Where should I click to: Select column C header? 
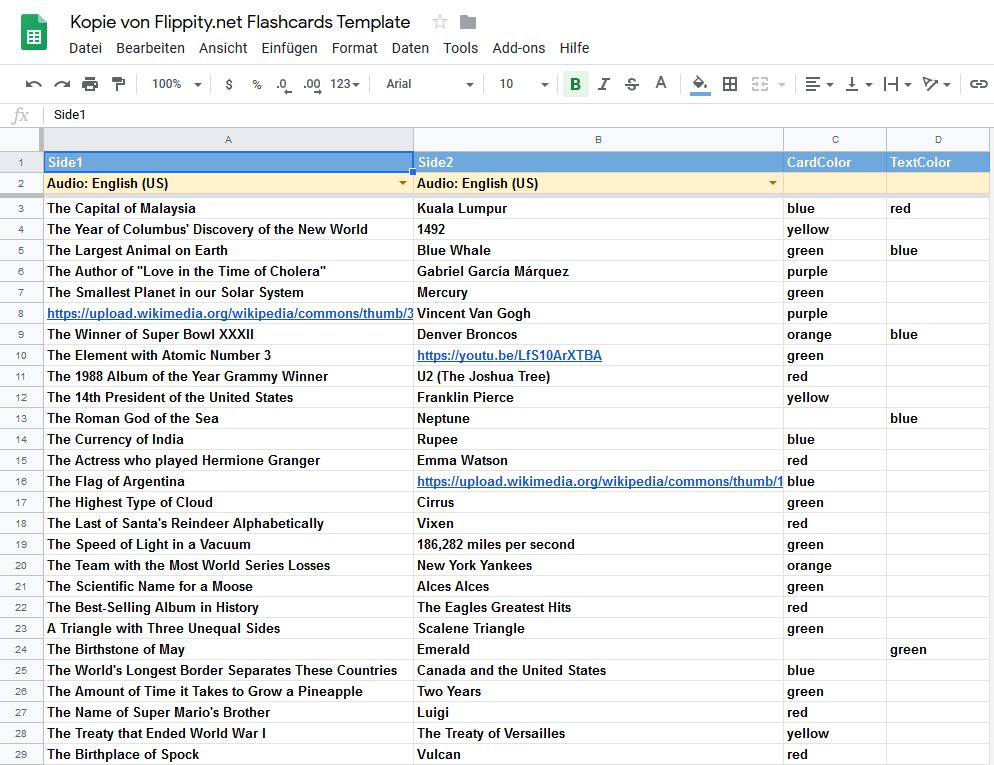coord(835,139)
